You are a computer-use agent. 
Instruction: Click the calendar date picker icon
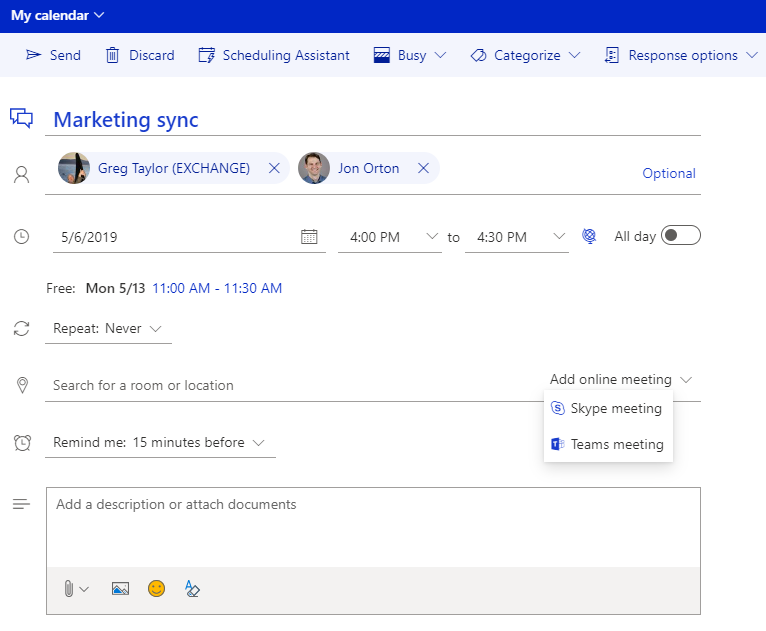[309, 237]
